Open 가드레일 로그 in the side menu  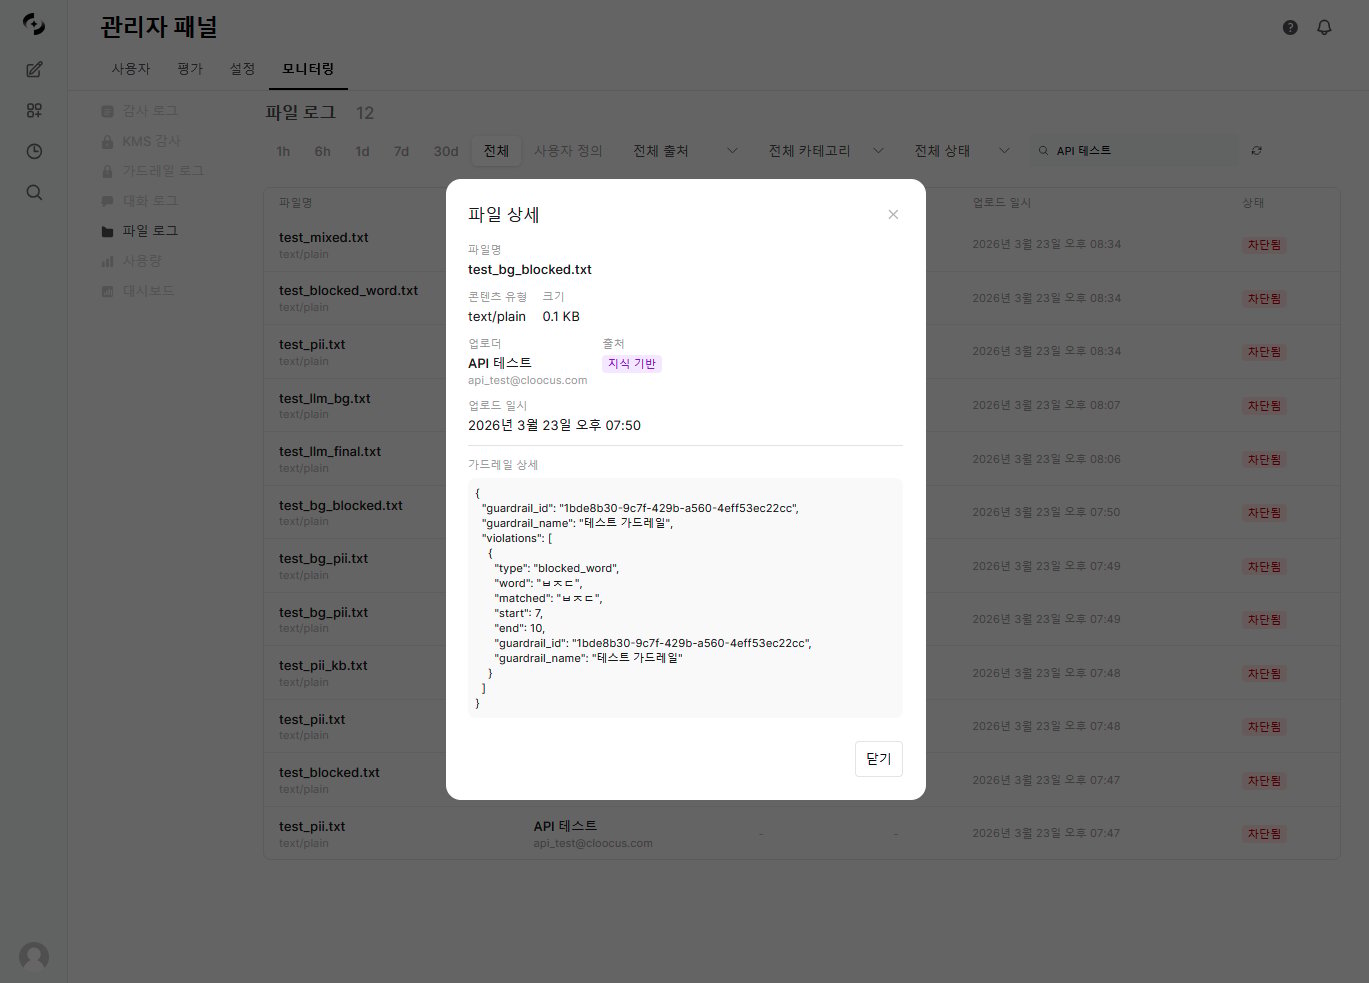pos(163,171)
